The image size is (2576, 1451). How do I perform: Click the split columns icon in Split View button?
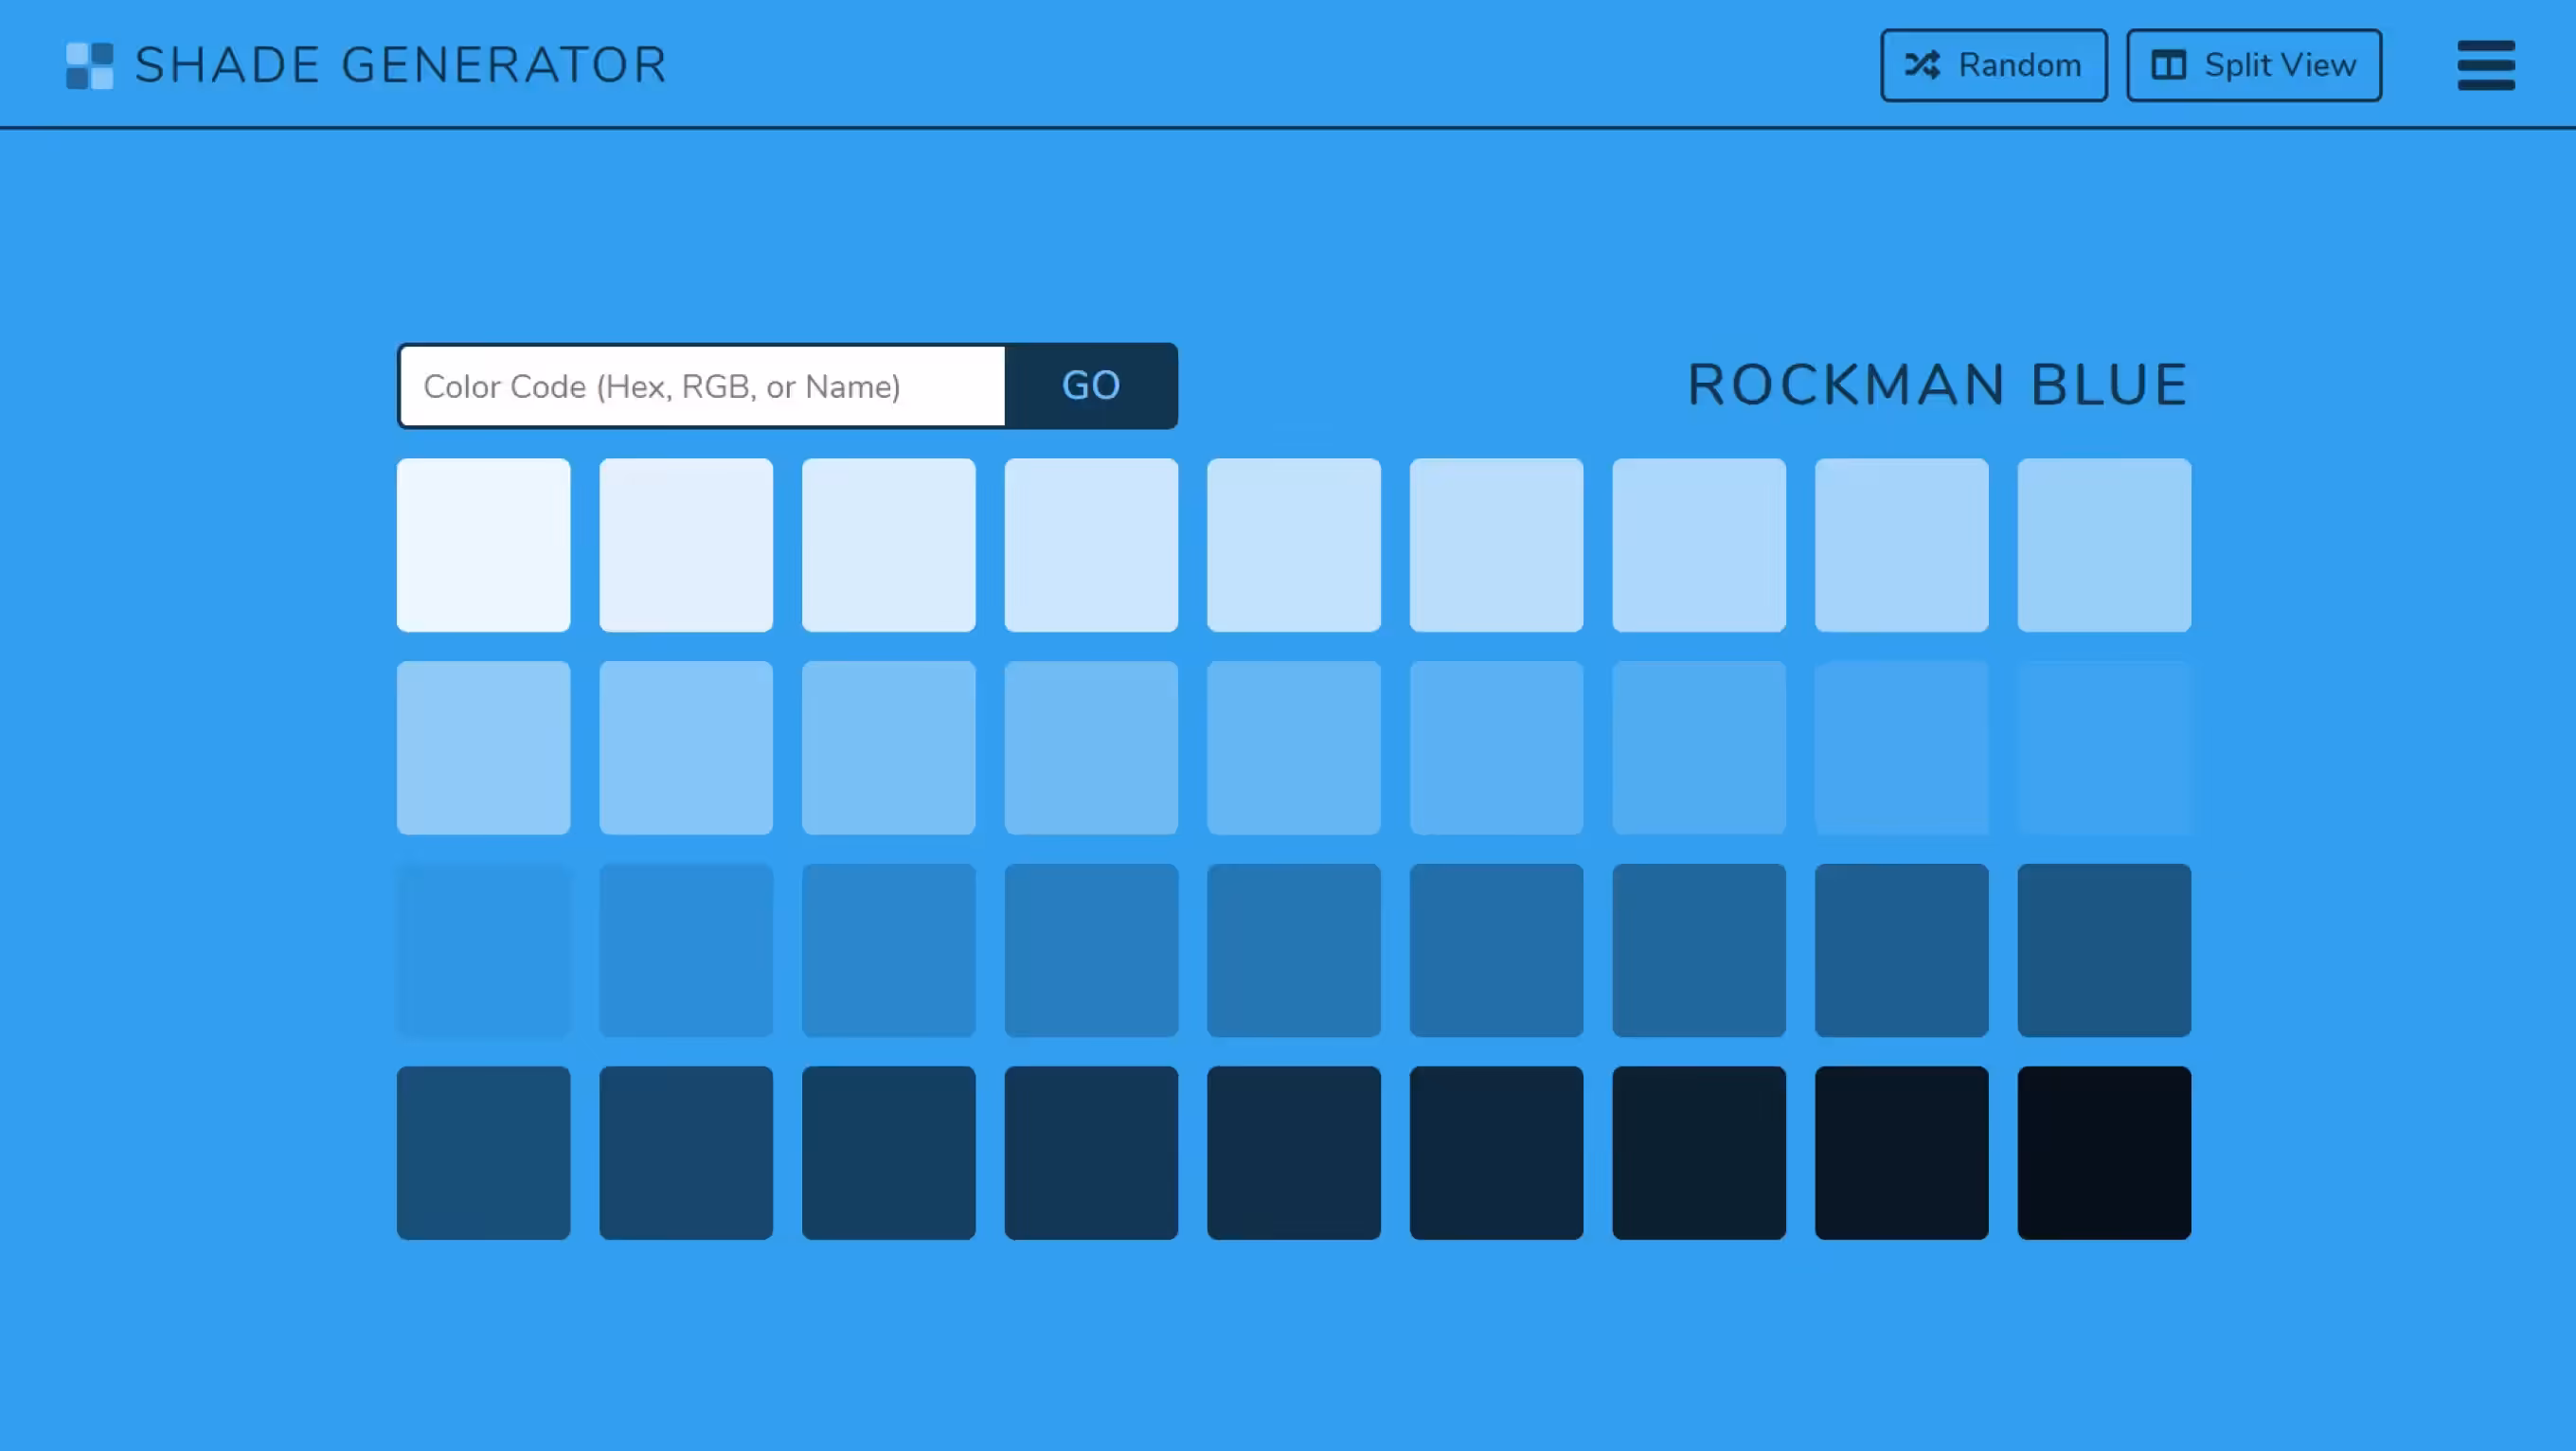coord(2168,65)
